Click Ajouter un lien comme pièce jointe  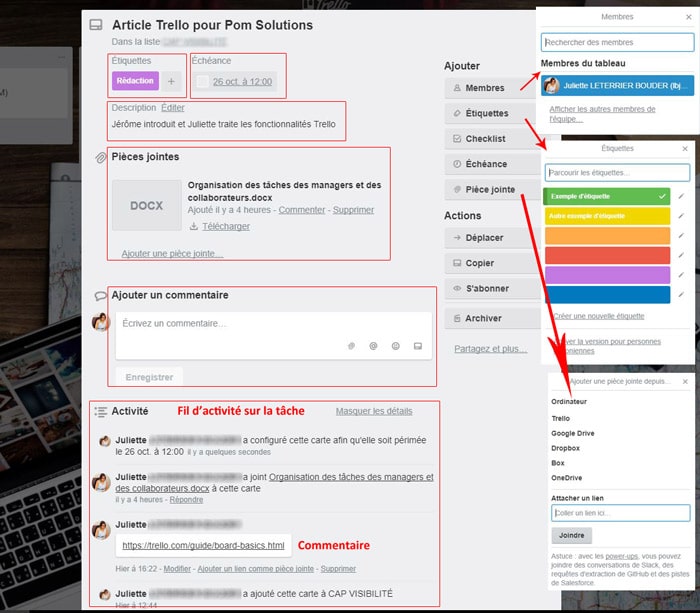click(256, 569)
